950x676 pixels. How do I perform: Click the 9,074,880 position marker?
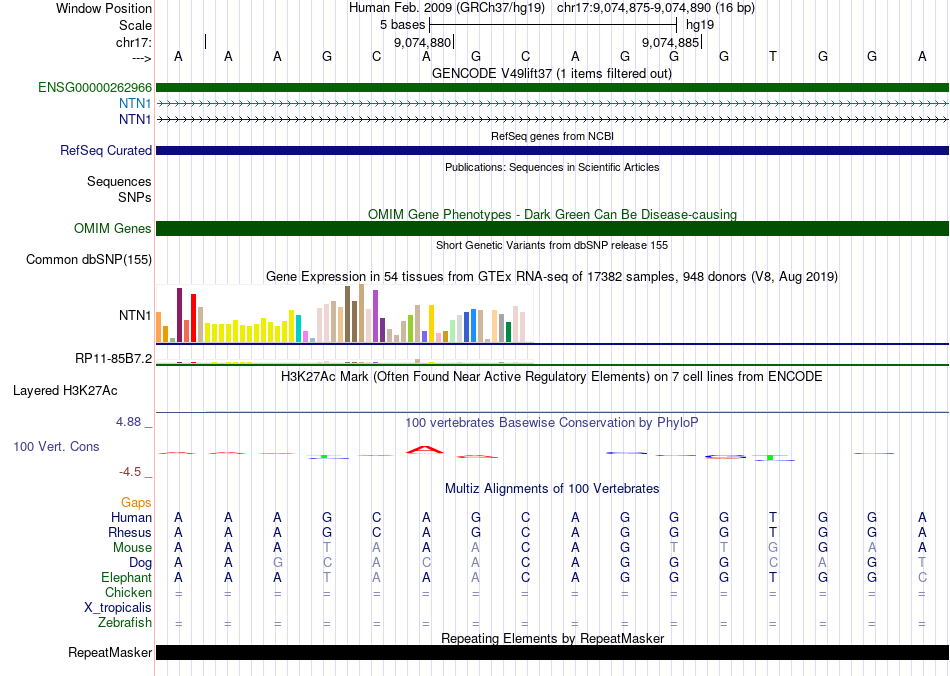424,42
